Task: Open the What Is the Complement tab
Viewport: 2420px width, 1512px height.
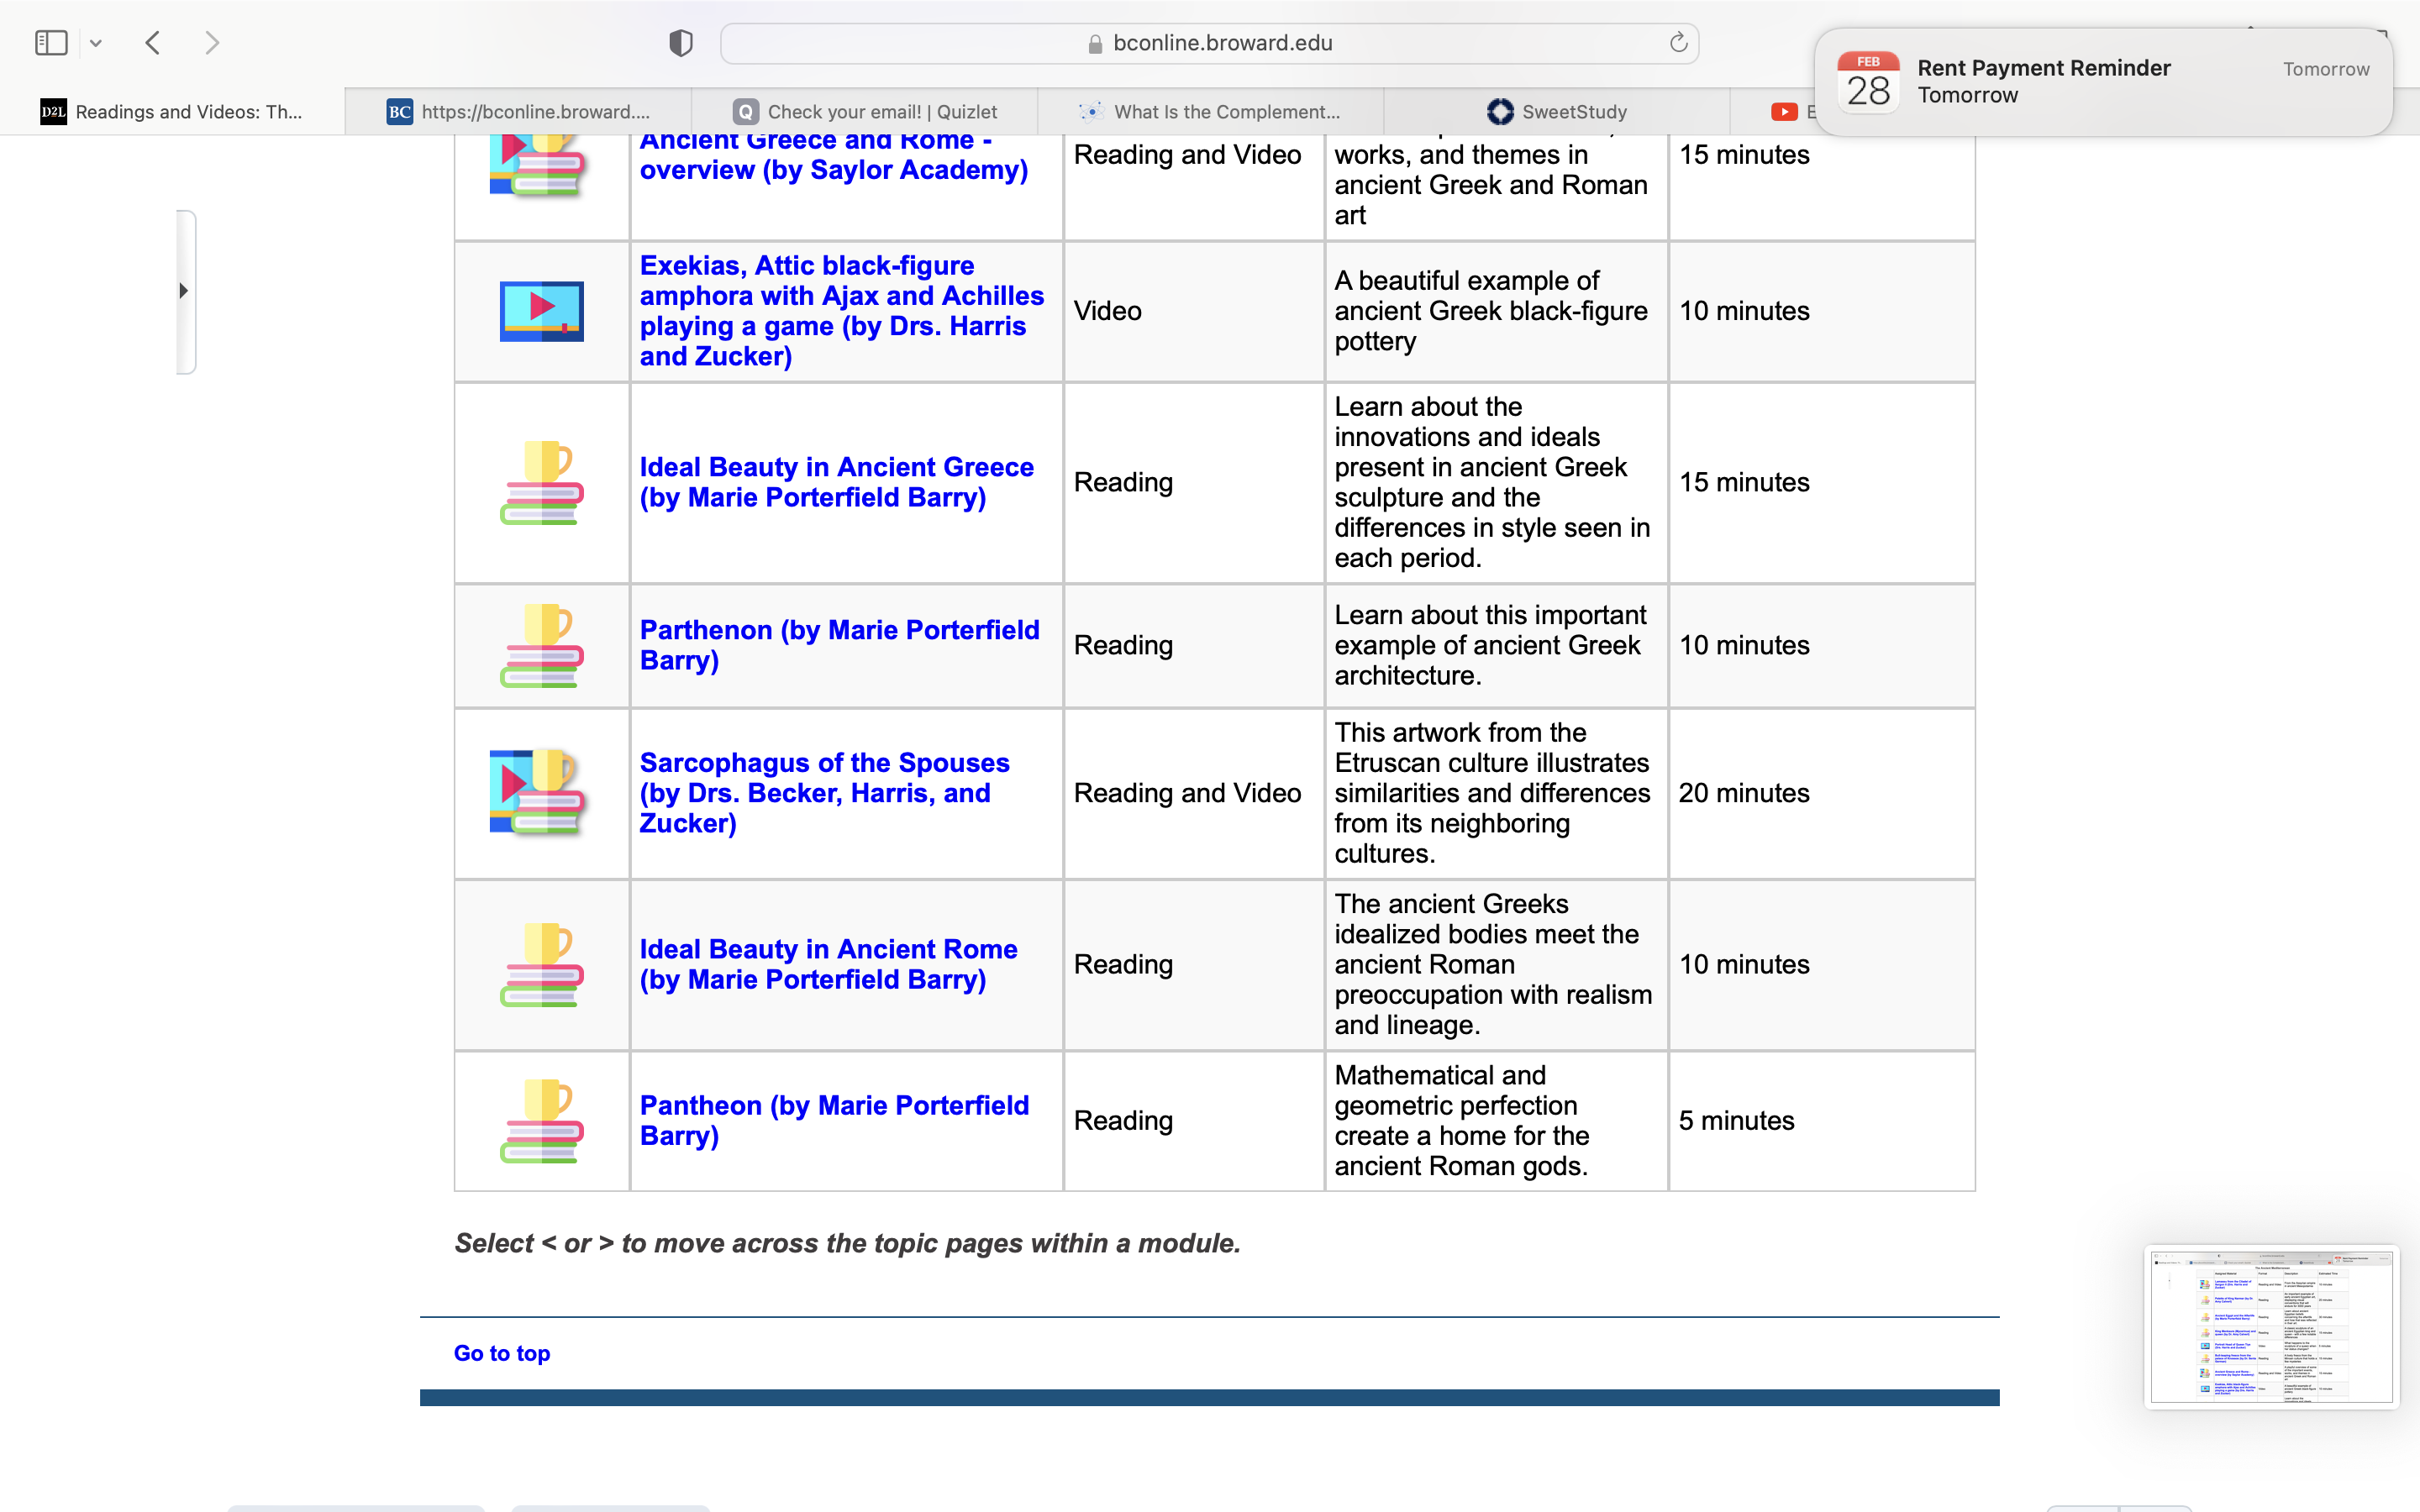Action: pos(1211,111)
